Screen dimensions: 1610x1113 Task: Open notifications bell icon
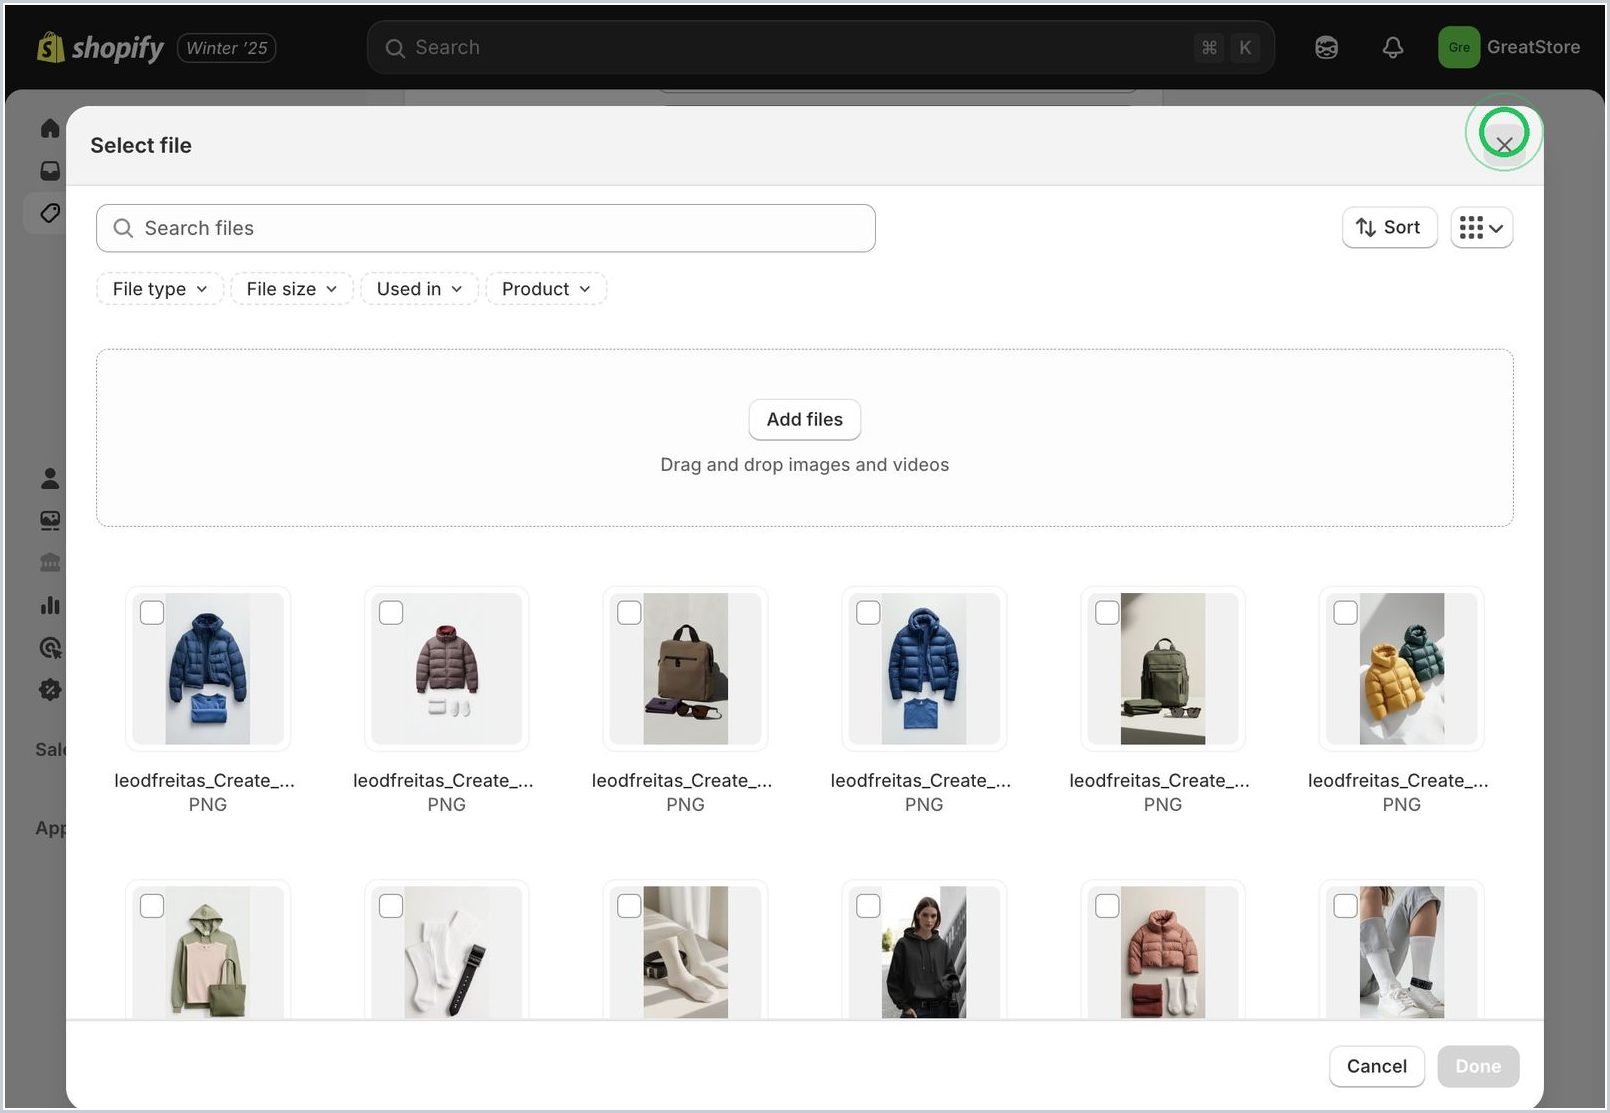click(x=1393, y=47)
